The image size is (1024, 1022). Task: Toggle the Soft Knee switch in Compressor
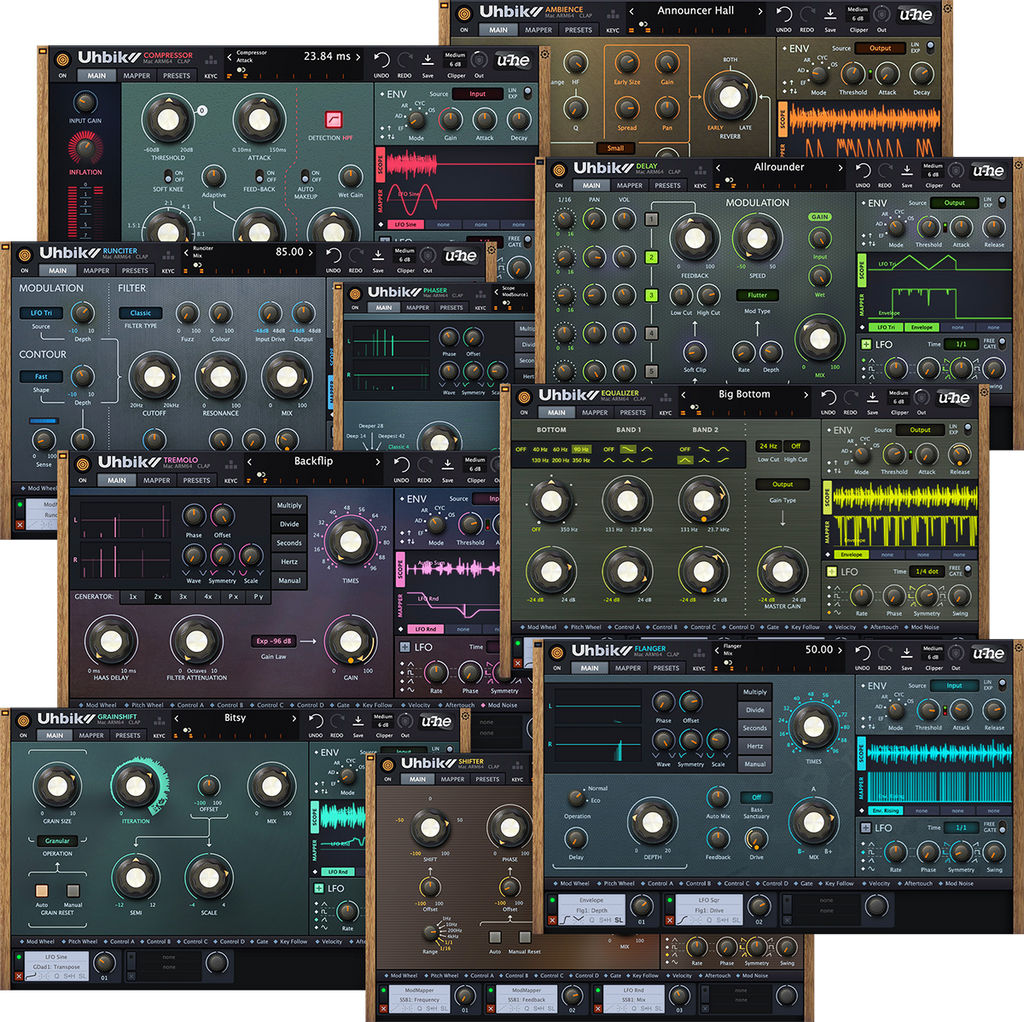(167, 175)
